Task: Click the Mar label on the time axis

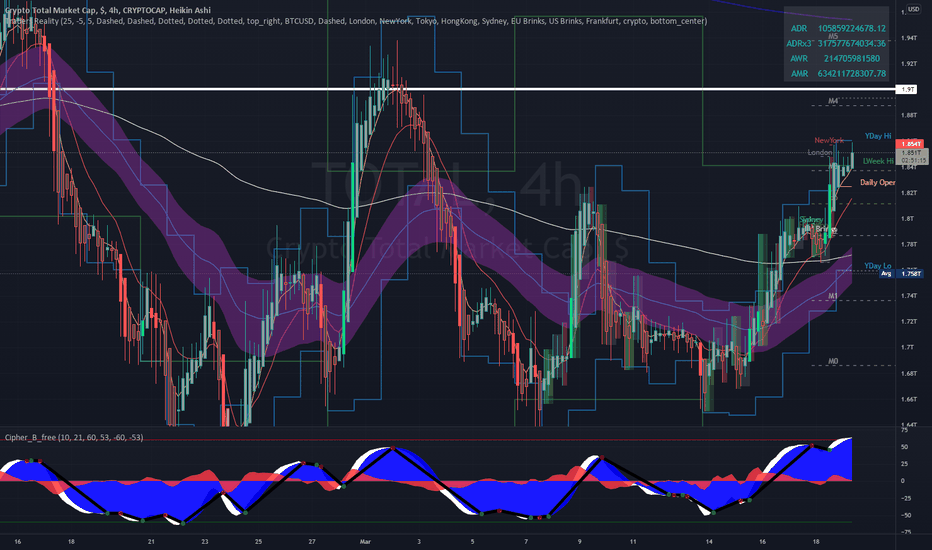Action: tap(365, 542)
